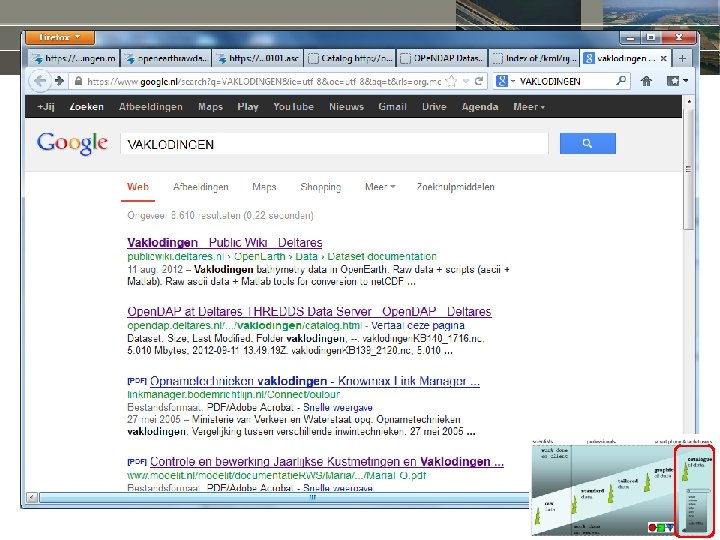Image resolution: width=720 pixels, height=540 pixels.
Task: Click the Google logo
Action: (73, 143)
